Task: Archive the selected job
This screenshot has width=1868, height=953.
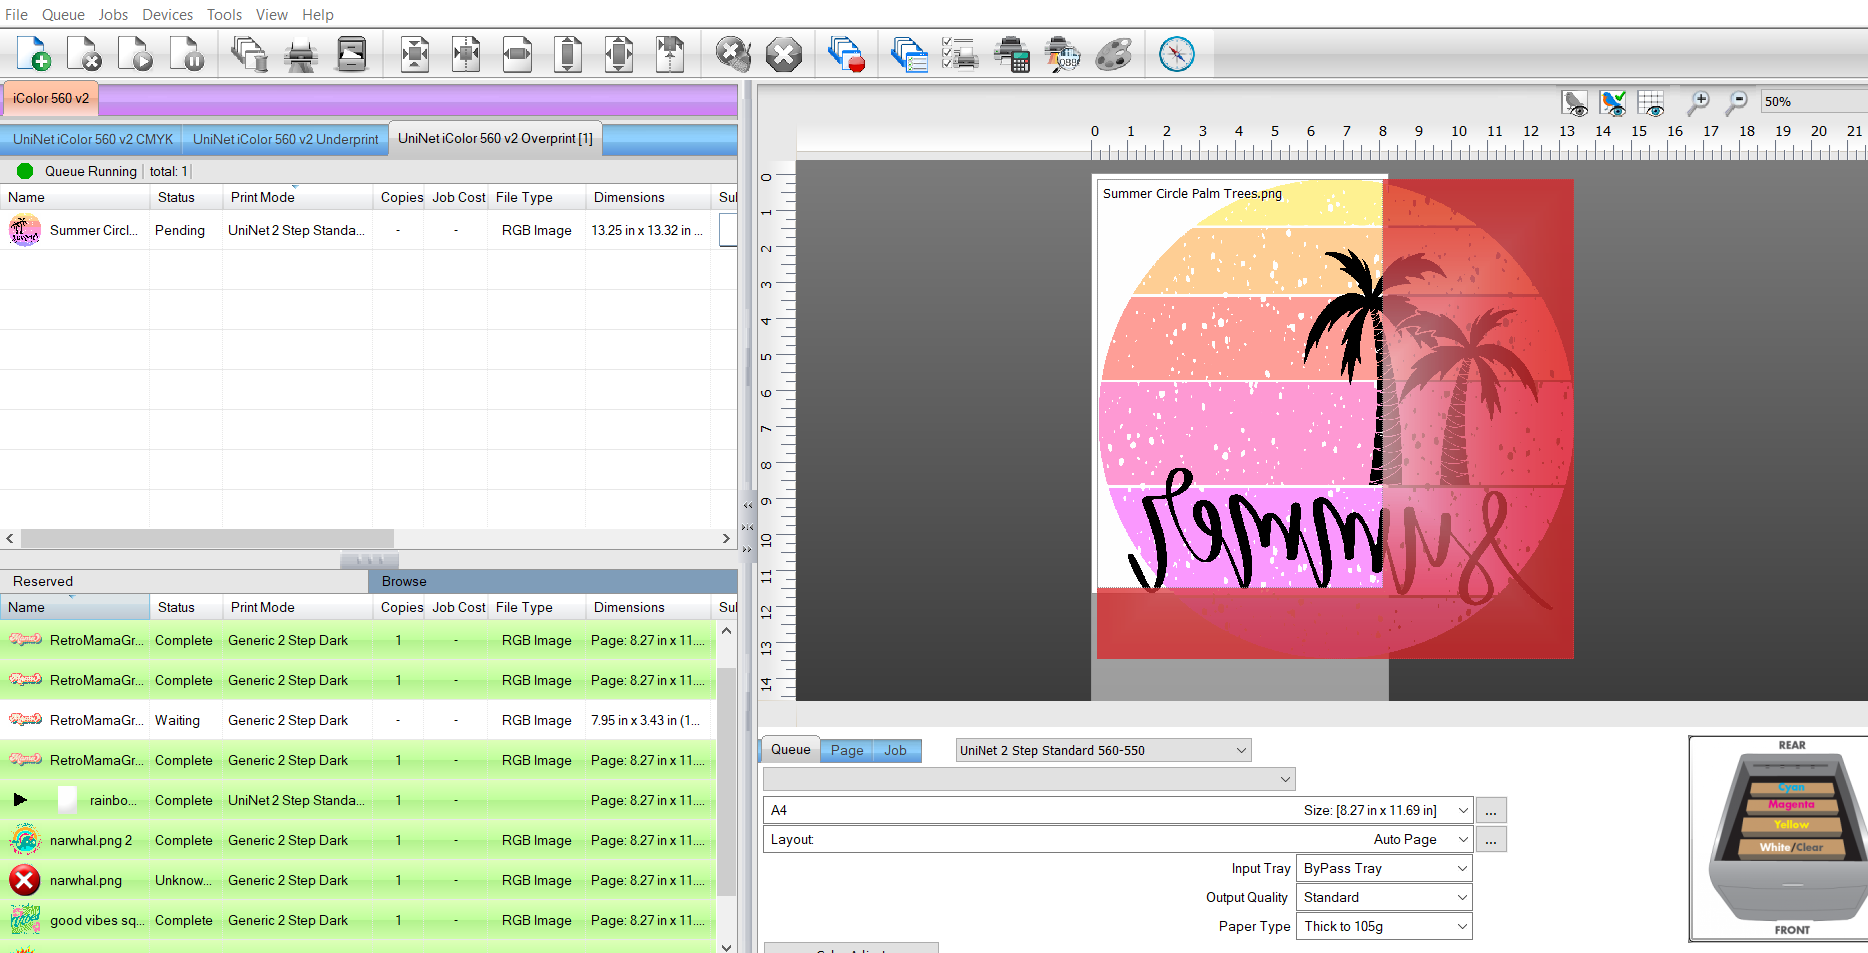Action: 352,54
